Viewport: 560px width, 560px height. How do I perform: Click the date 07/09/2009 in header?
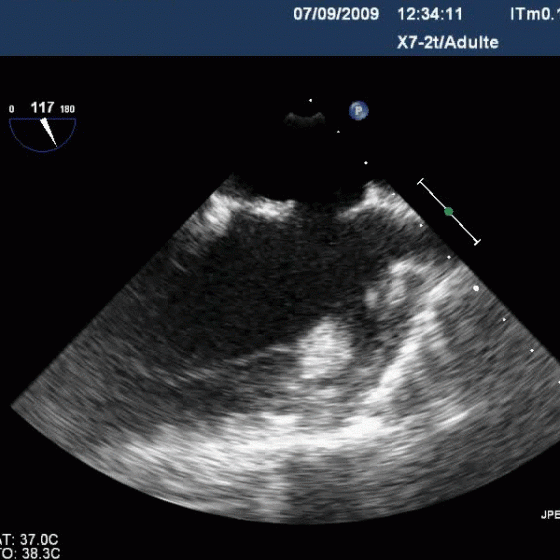[x=336, y=14]
